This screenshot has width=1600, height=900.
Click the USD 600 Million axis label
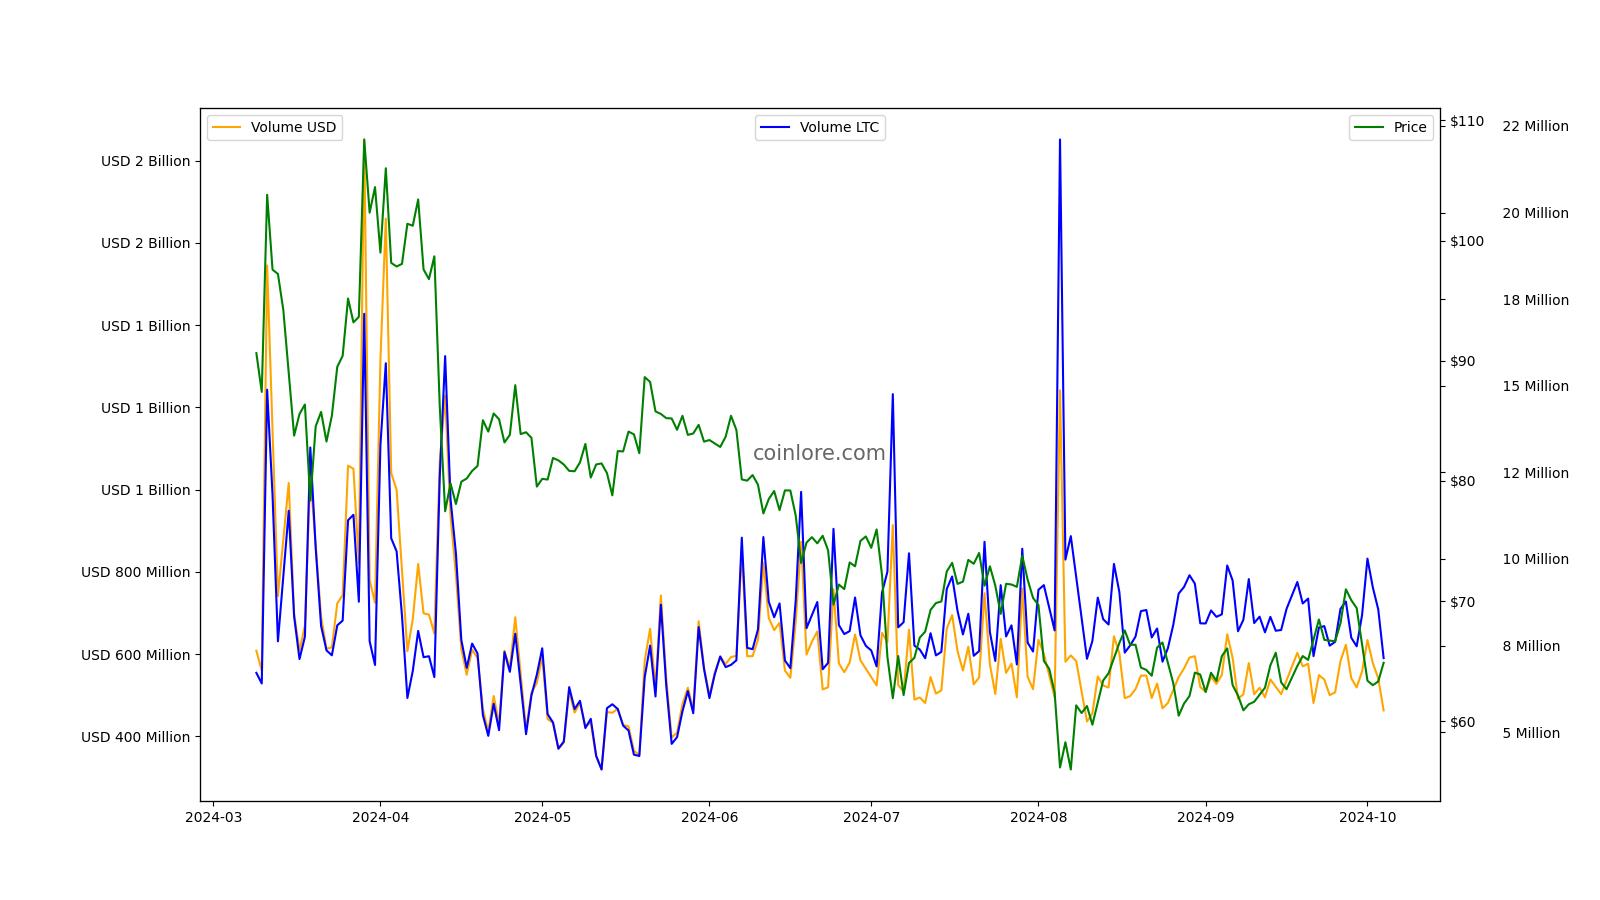click(135, 655)
